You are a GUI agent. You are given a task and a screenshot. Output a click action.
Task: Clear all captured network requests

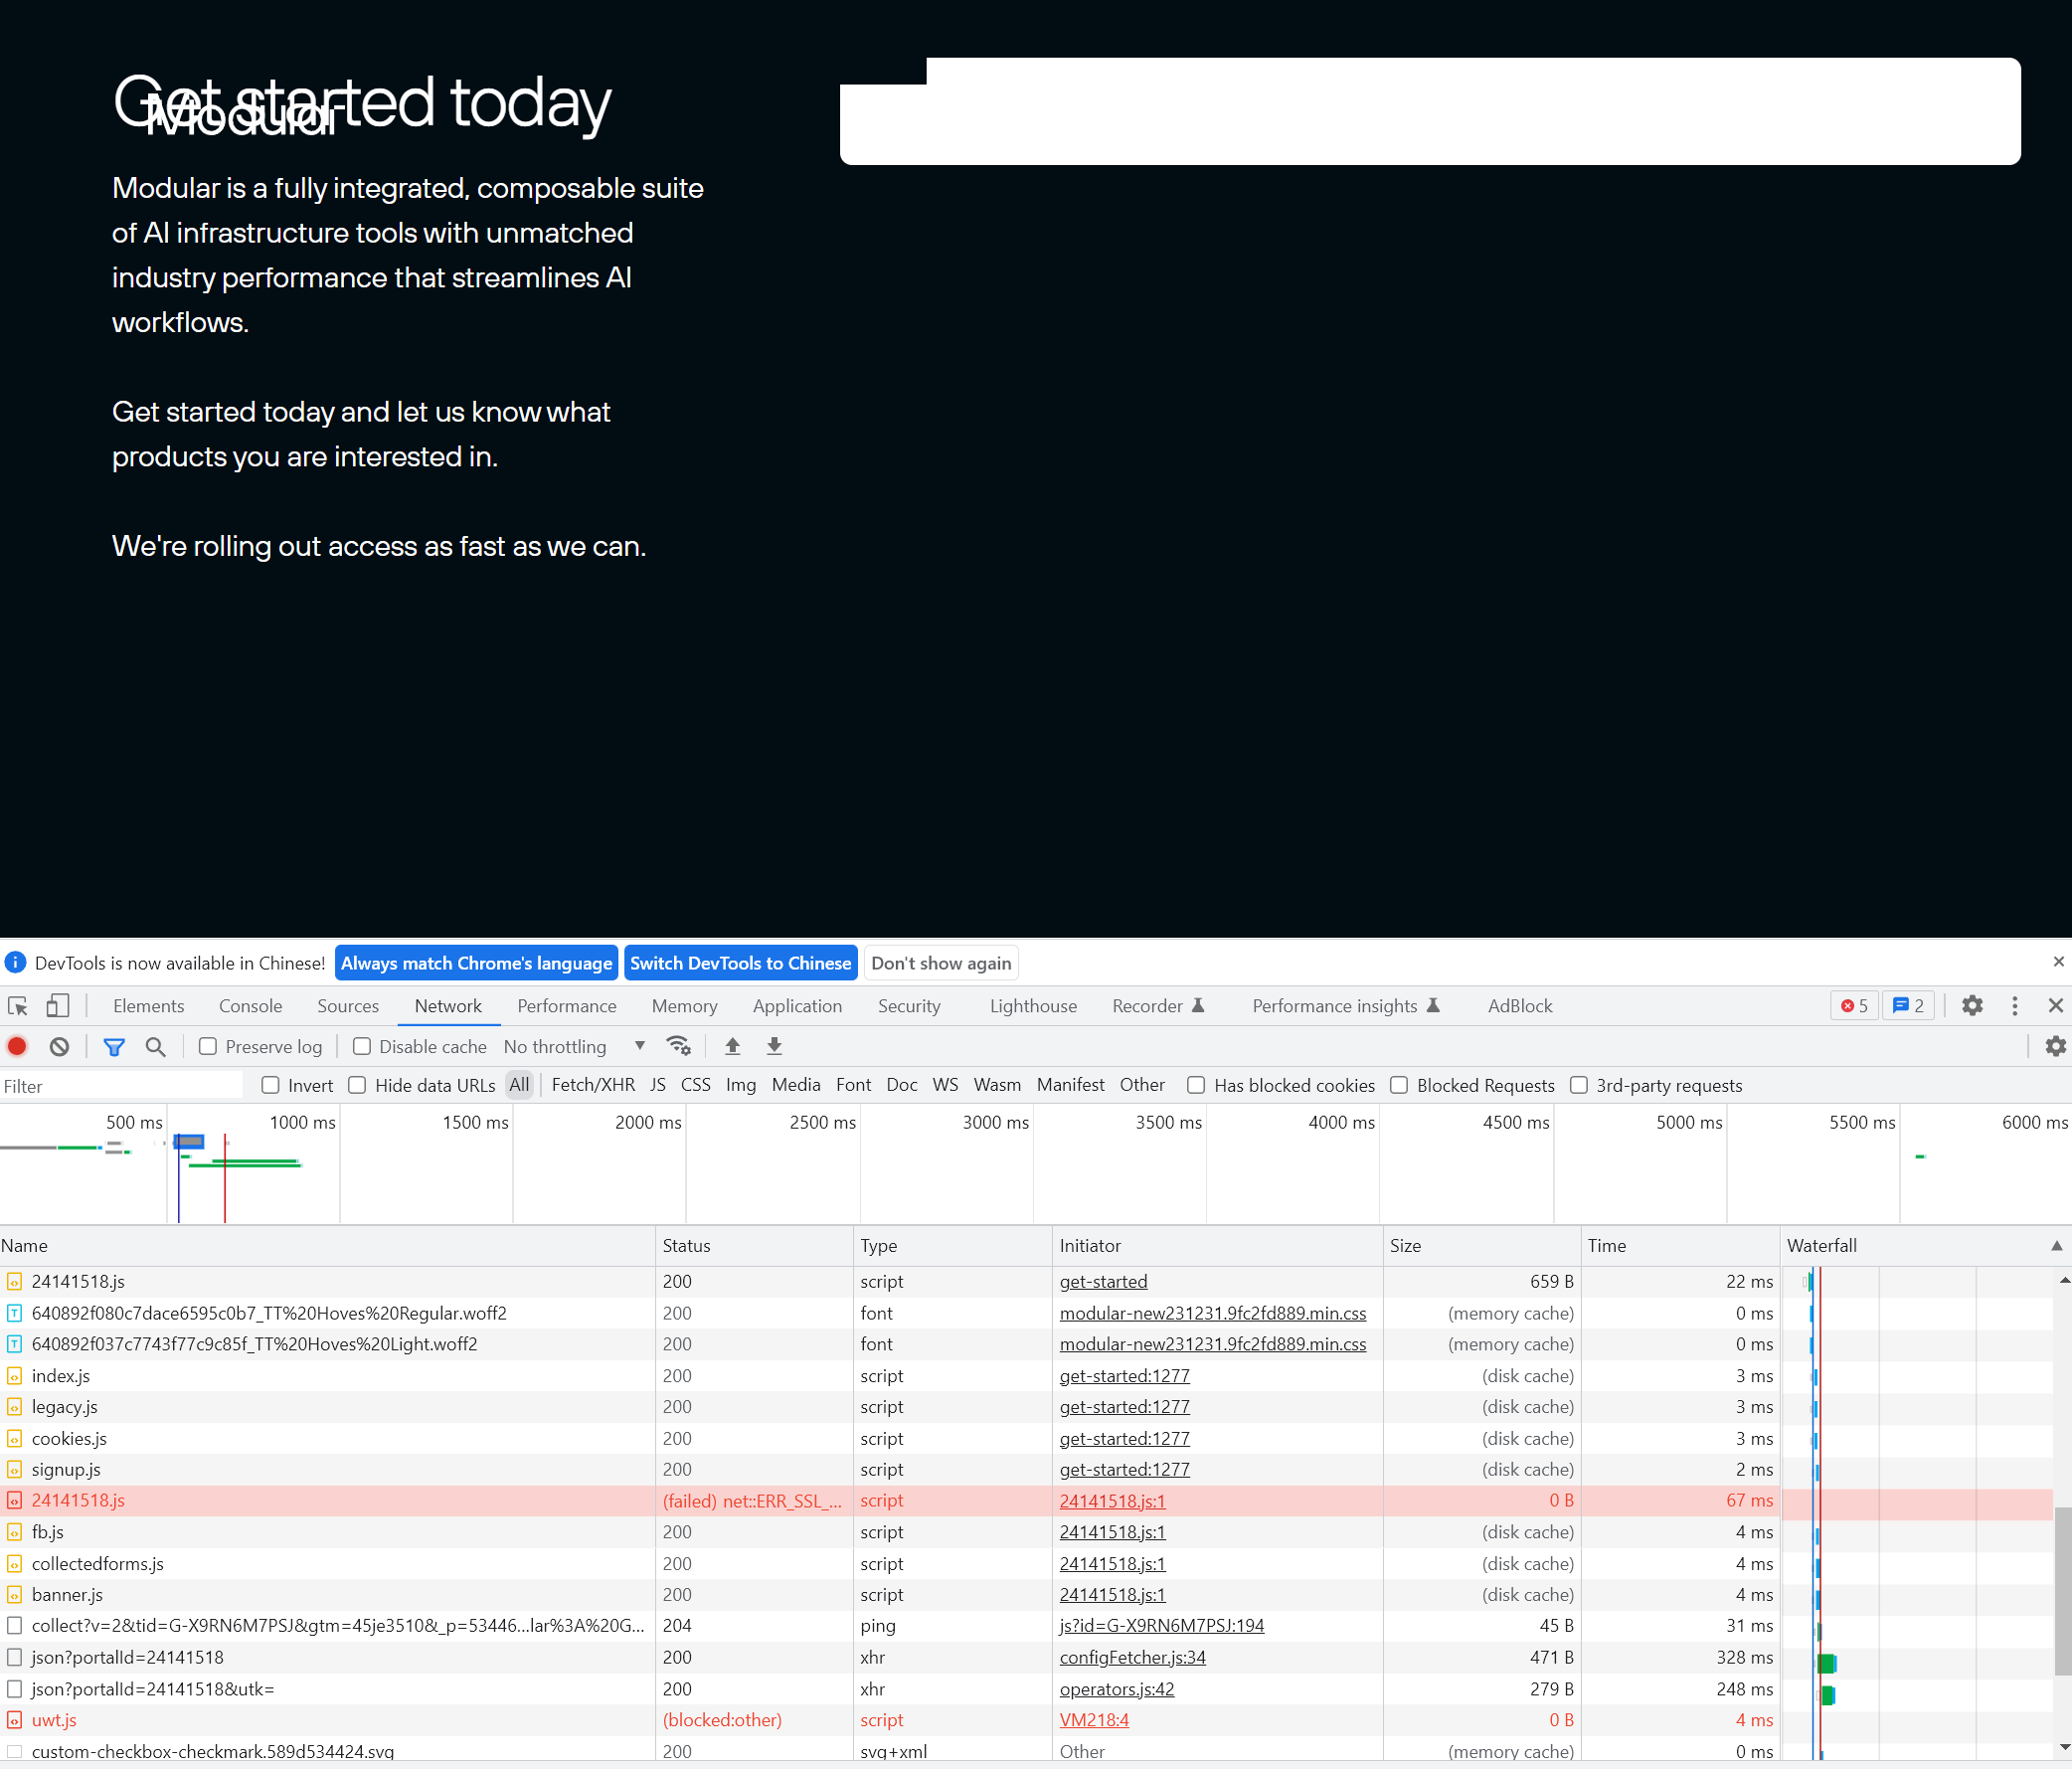59,1046
